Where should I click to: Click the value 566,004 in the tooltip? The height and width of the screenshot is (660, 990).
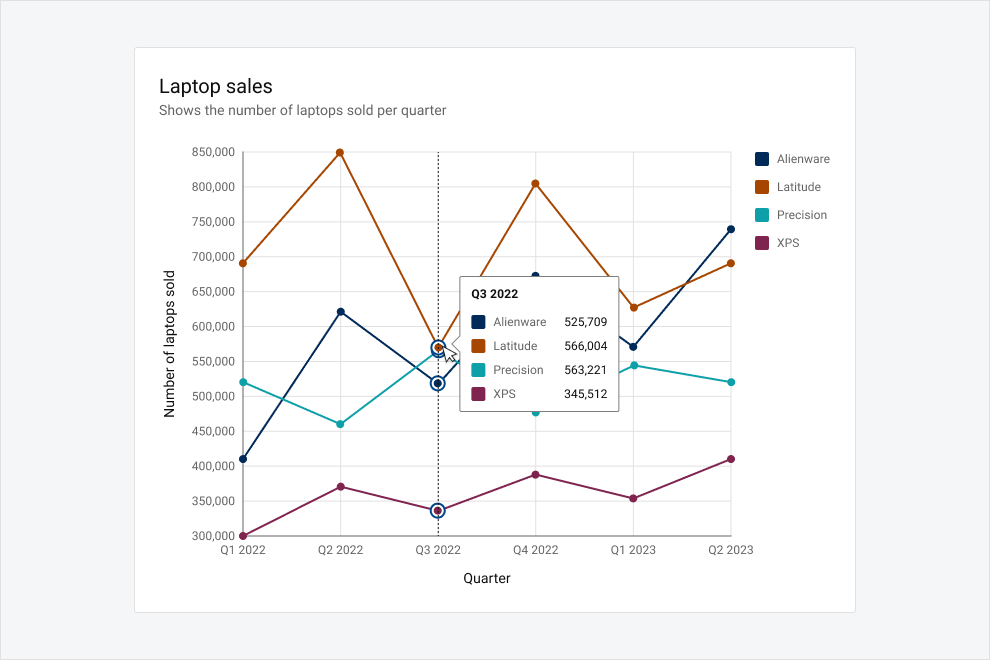[587, 346]
